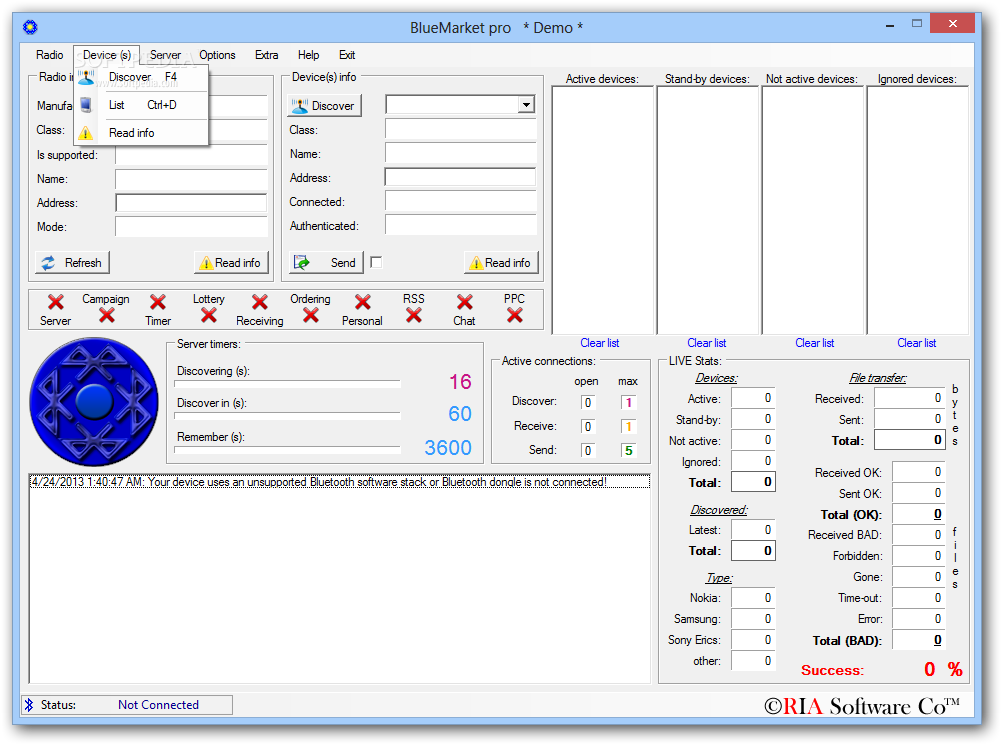Open the Radio menu
This screenshot has width=1002, height=745.
pyautogui.click(x=49, y=55)
